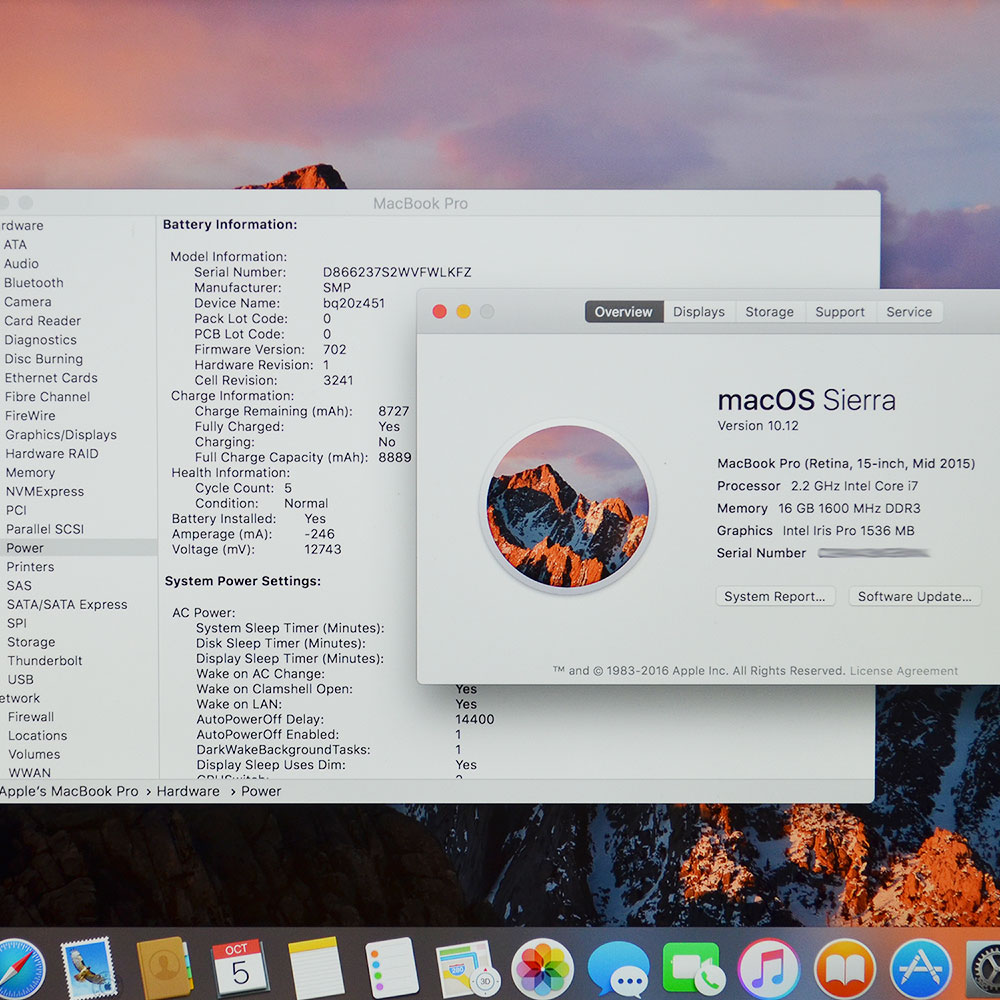Launch the Mail app in the Dock
The image size is (1000, 1000).
[x=89, y=968]
